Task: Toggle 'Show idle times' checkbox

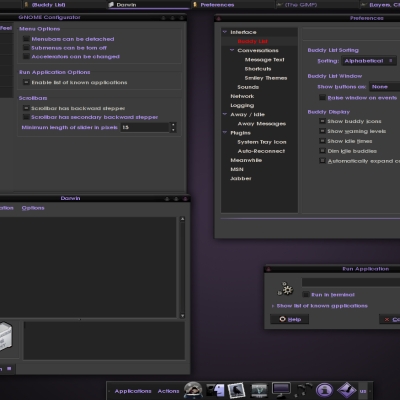Action: (322, 141)
